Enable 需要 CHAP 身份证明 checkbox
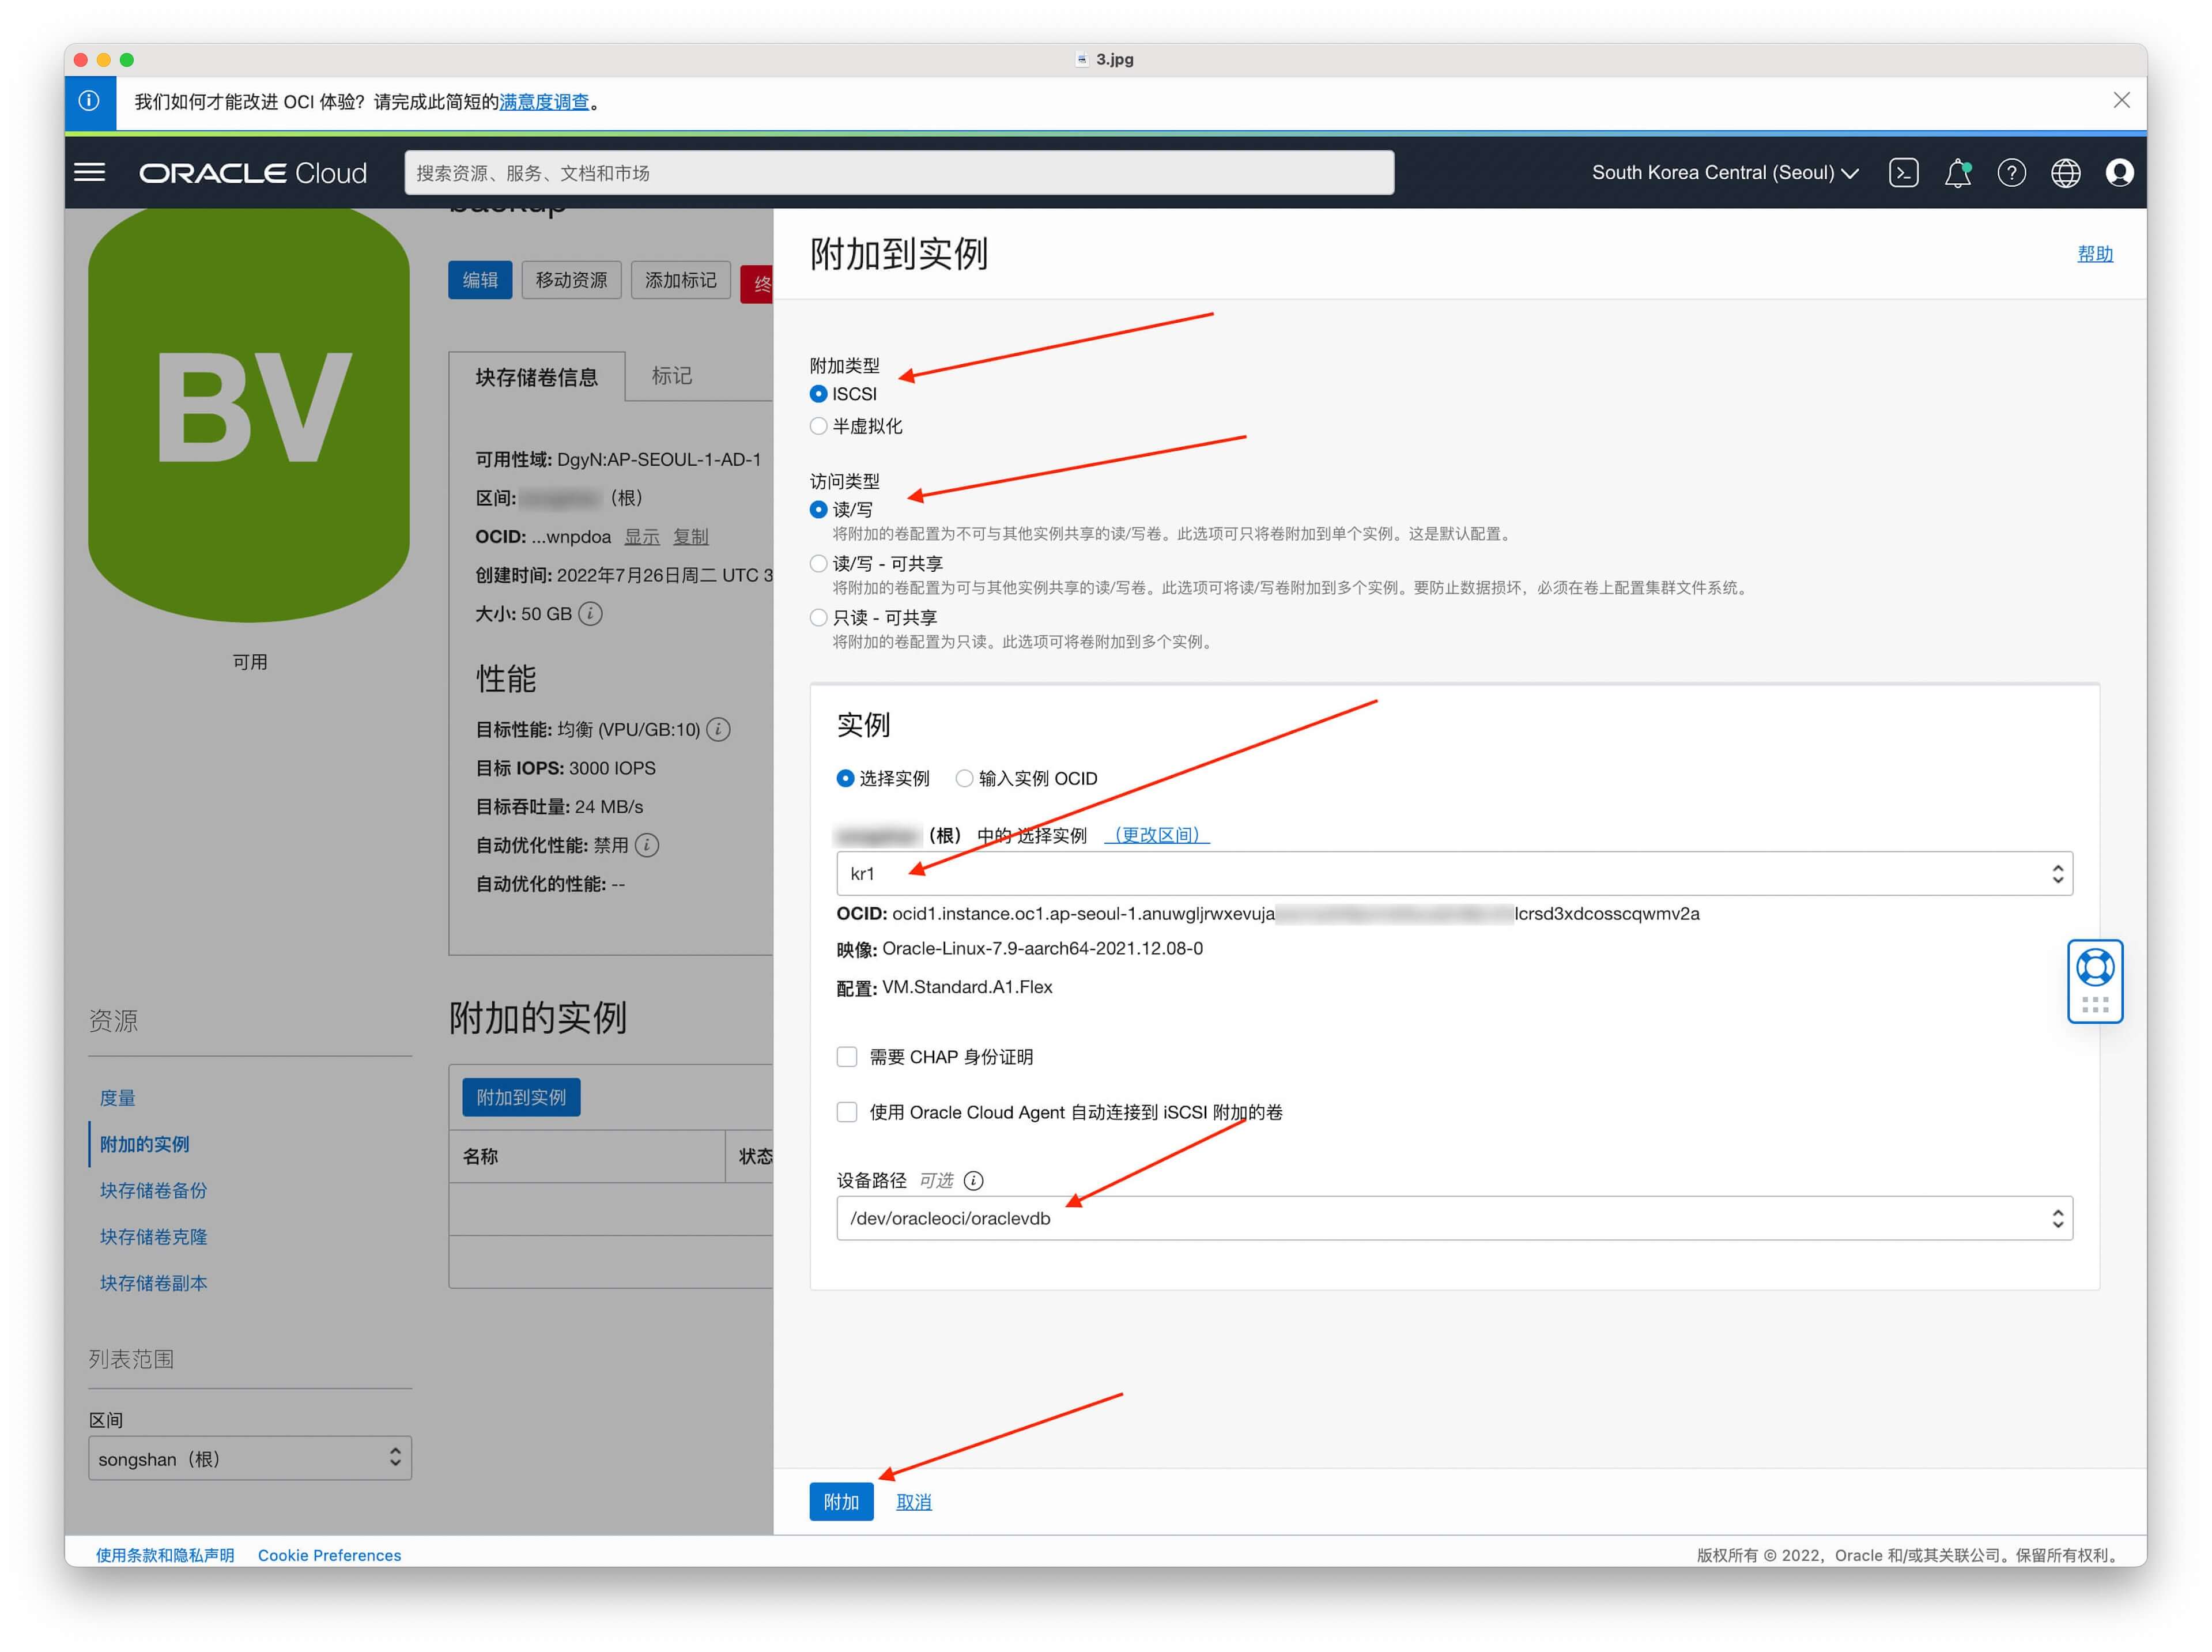This screenshot has height=1652, width=2212. [846, 1057]
